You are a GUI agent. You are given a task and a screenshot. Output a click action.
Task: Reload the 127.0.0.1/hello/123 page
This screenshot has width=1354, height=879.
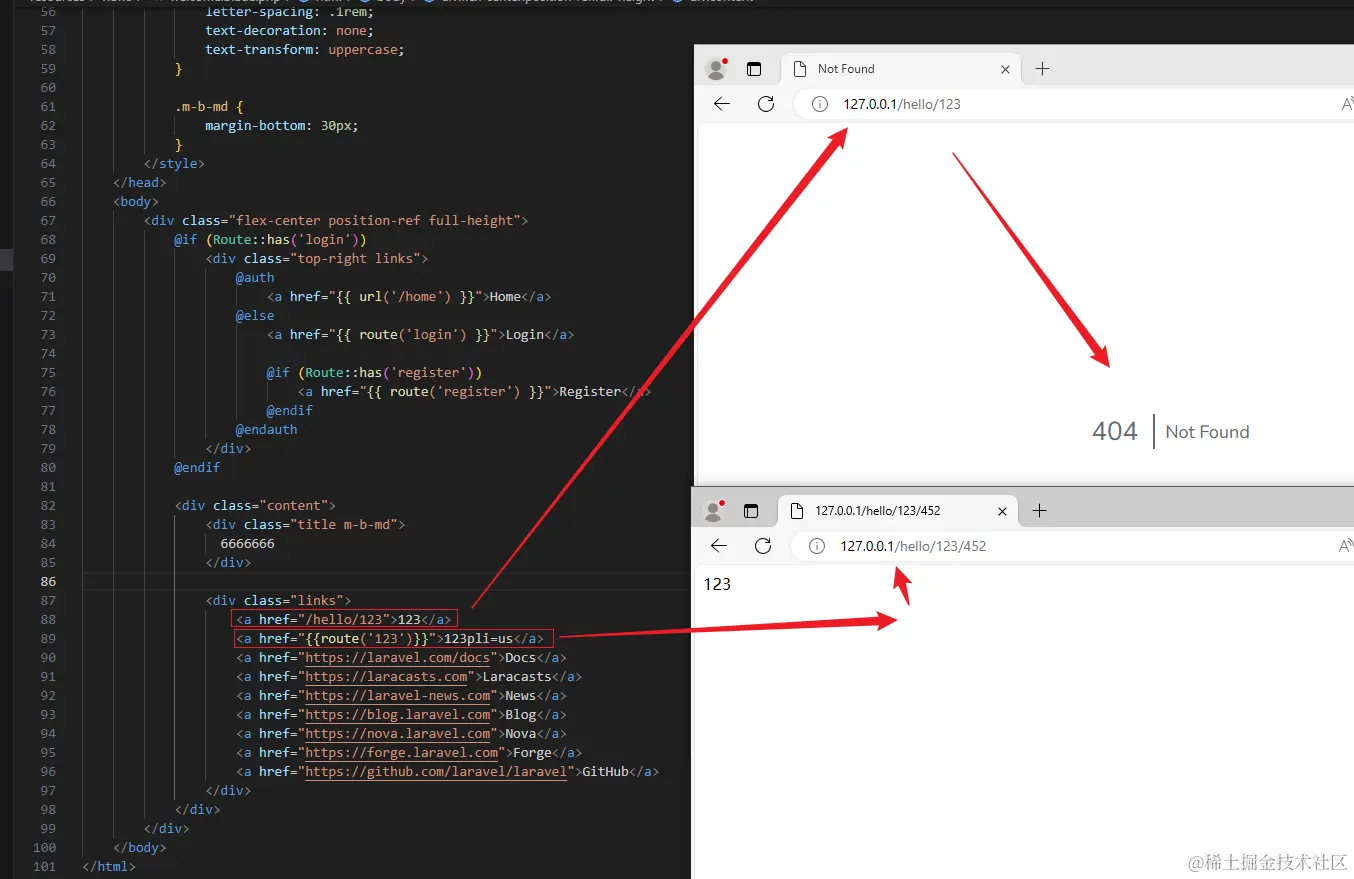click(x=766, y=104)
